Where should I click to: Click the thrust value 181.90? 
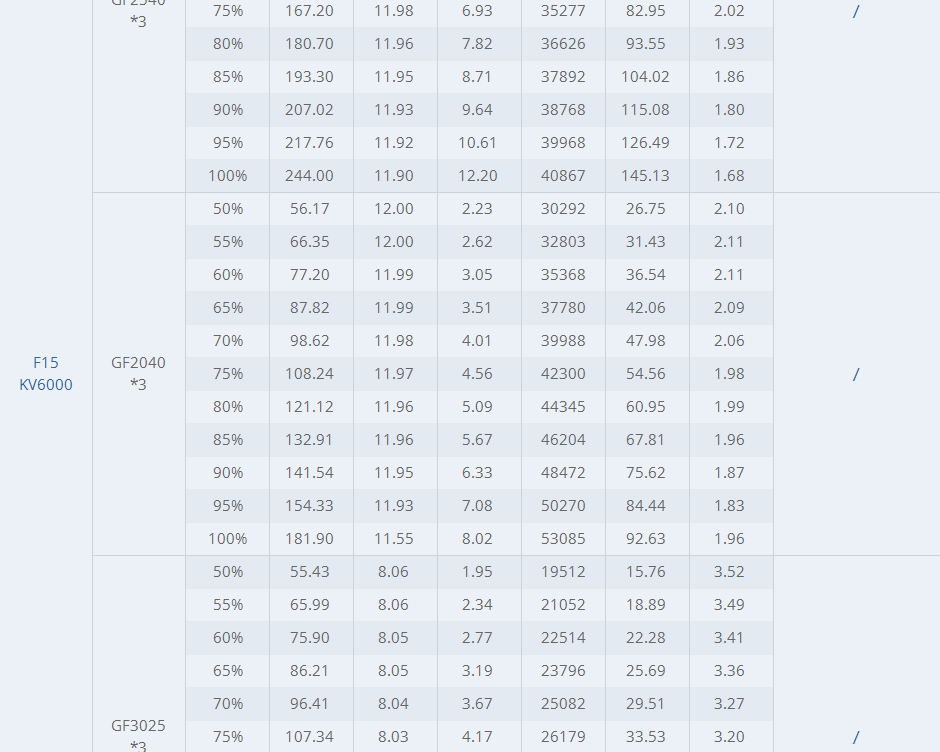pyautogui.click(x=309, y=539)
